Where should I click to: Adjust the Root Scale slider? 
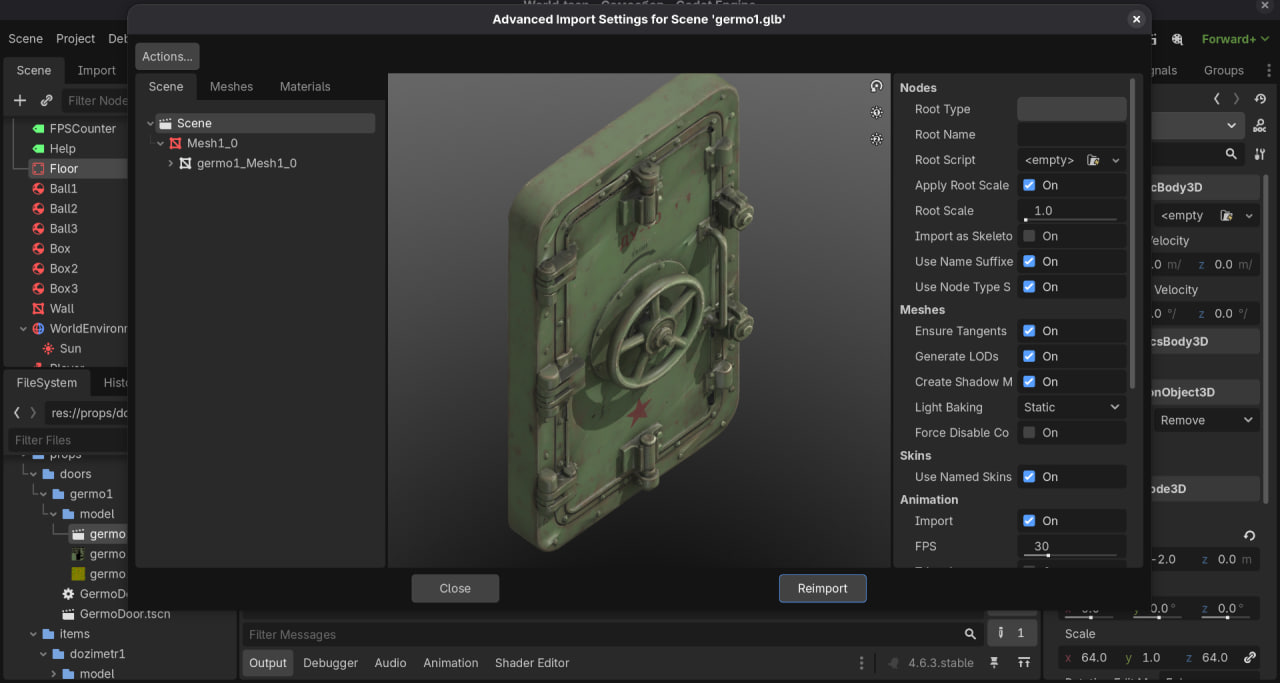click(1070, 219)
